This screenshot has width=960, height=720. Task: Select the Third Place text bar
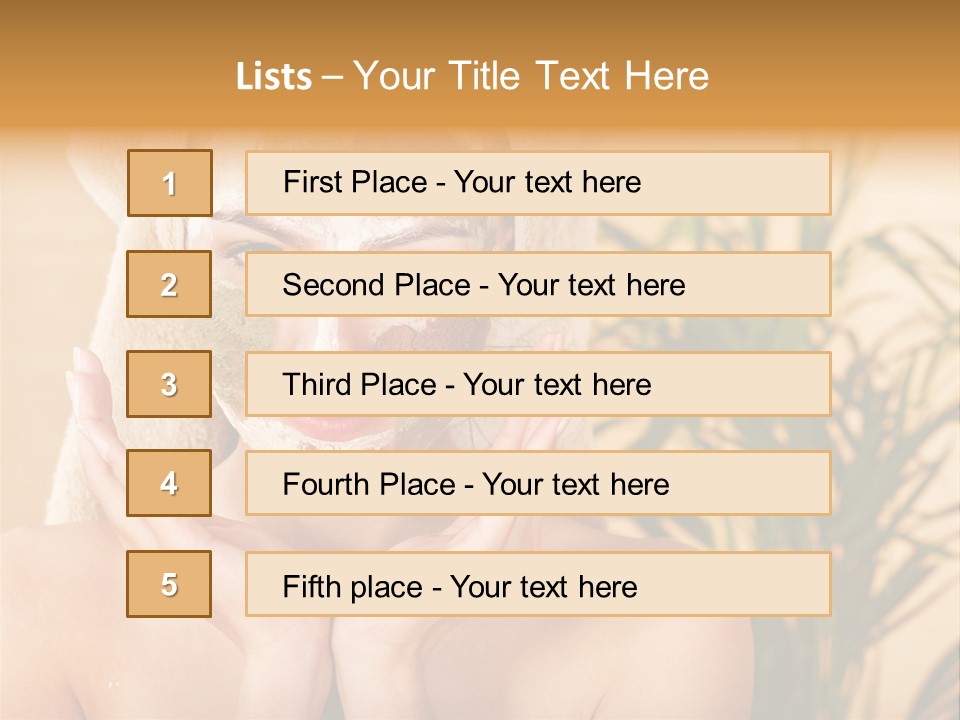(538, 384)
